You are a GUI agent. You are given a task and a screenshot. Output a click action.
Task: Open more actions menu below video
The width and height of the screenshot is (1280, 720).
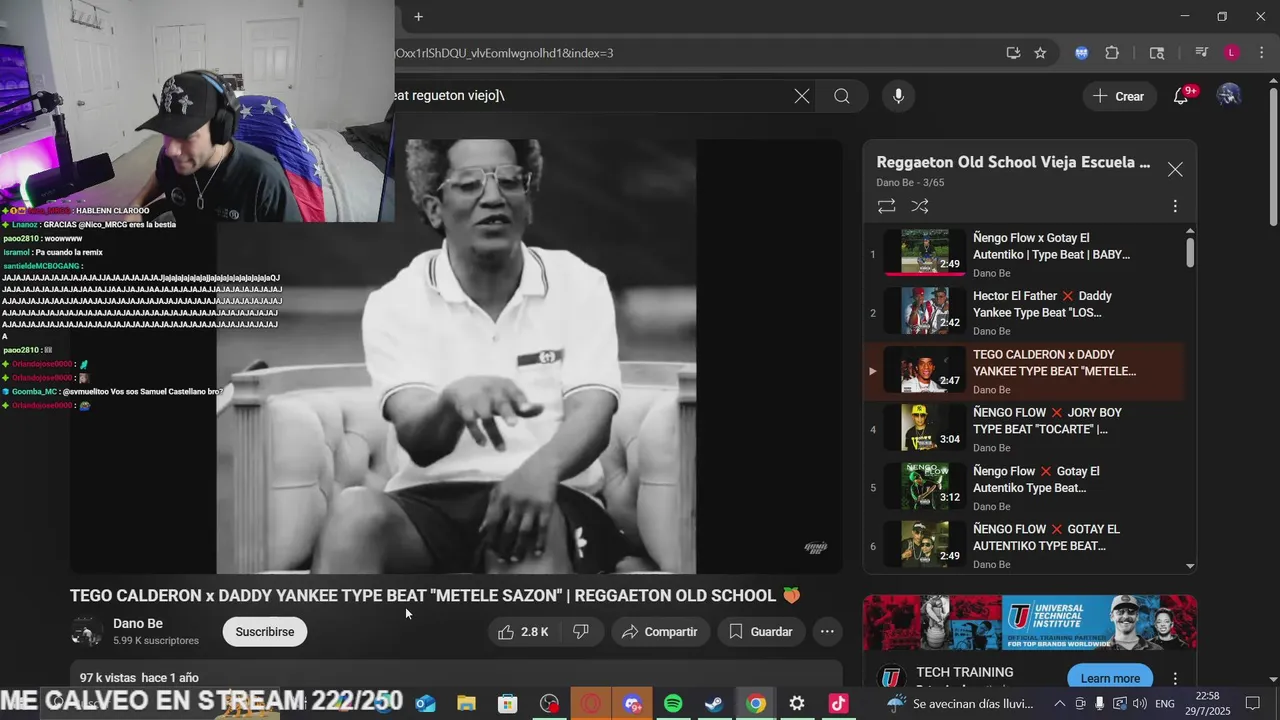point(827,632)
